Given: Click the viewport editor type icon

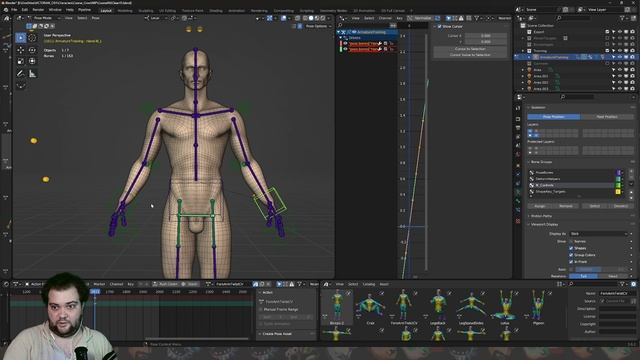Looking at the screenshot, I should coord(19,18).
